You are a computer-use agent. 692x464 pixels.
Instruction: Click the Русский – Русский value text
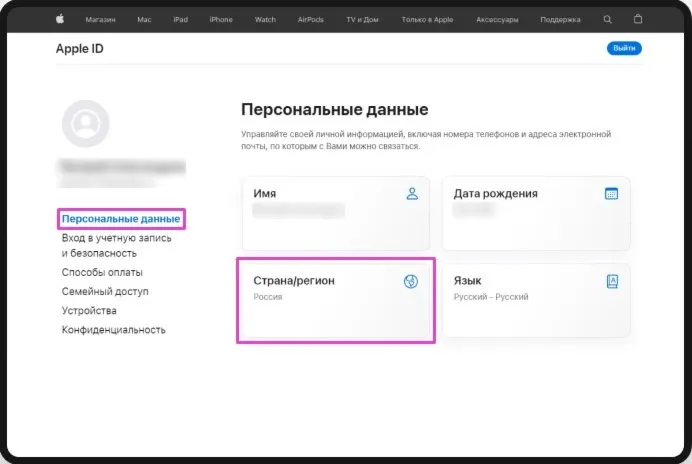tap(491, 297)
